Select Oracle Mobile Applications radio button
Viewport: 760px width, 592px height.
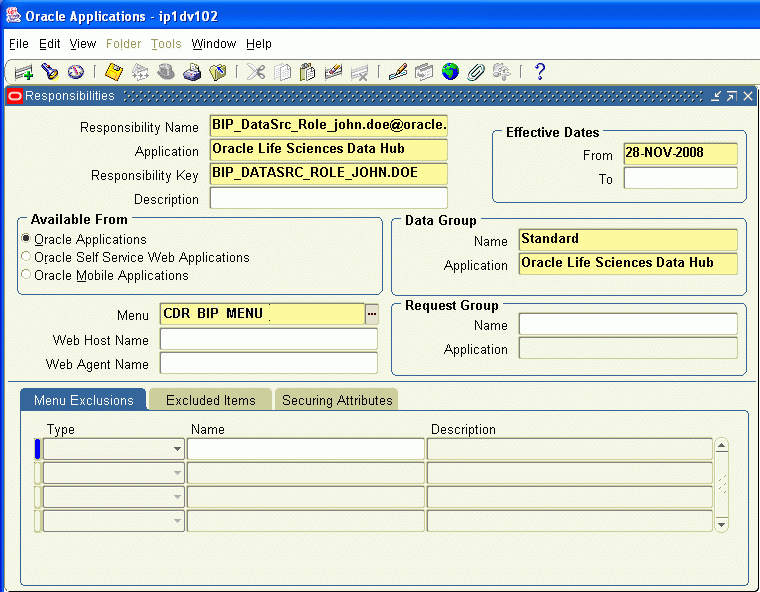(x=26, y=274)
